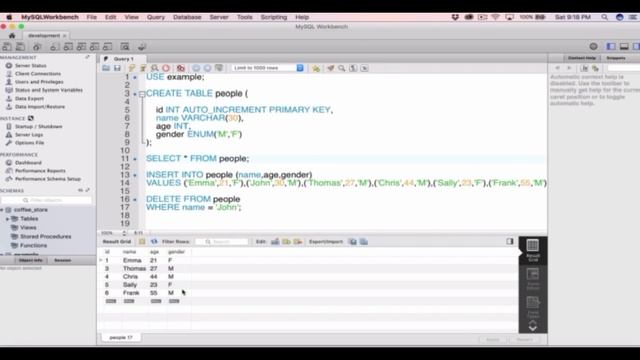Toggle the bottom output panel
This screenshot has height=360, width=640.
click(x=624, y=47)
